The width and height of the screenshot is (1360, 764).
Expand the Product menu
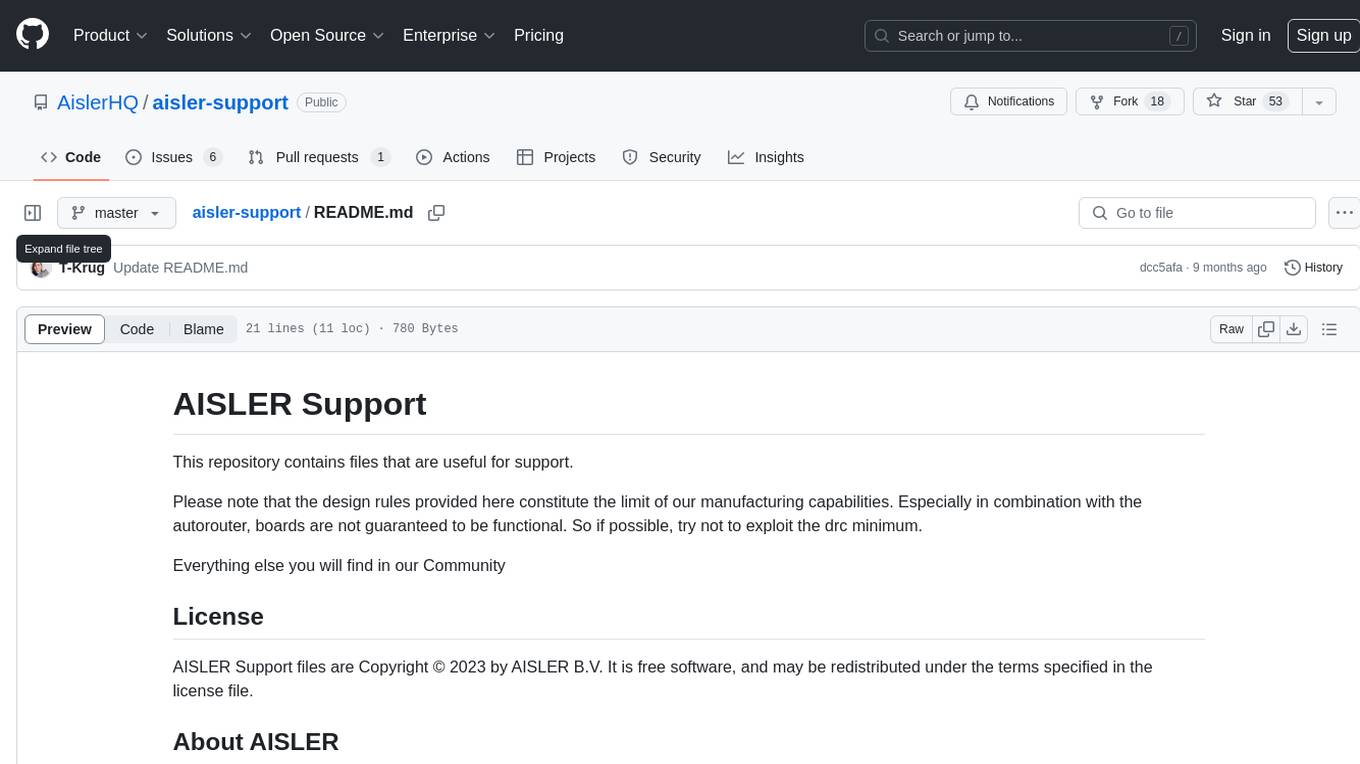(110, 35)
